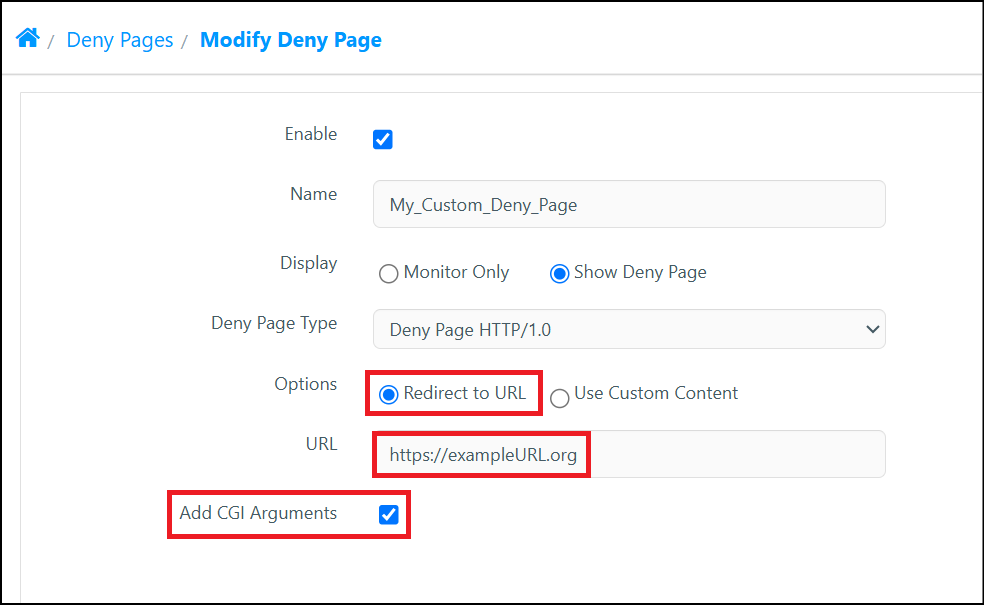984x605 pixels.
Task: Click the Name field with My_Custom_Deny_Page
Action: click(x=629, y=205)
